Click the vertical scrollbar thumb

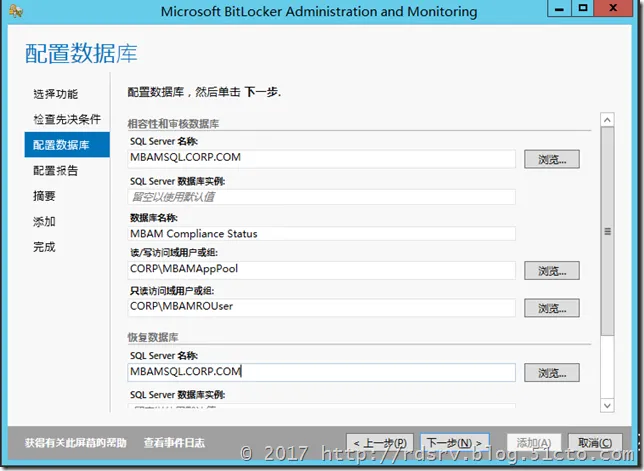pyautogui.click(x=607, y=231)
